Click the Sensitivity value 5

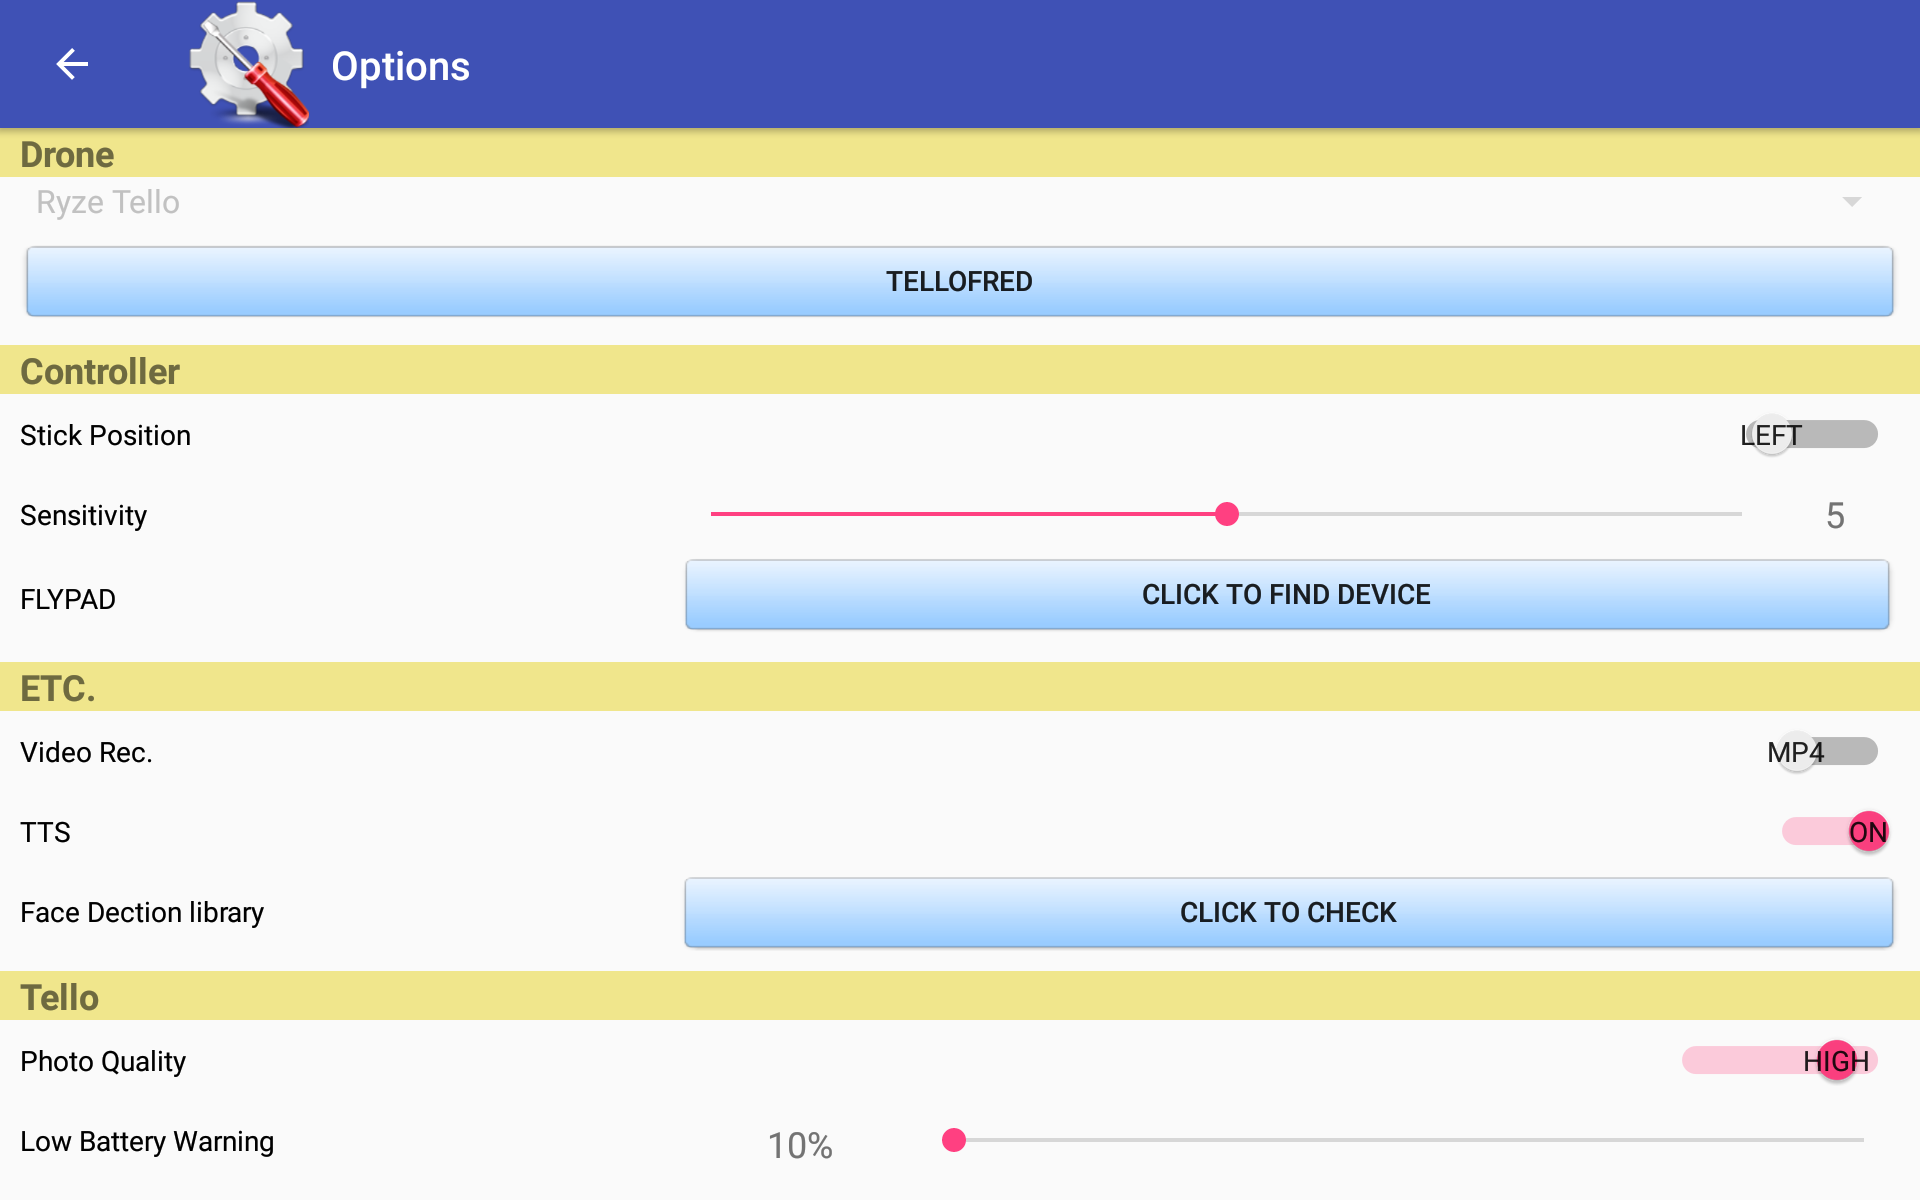point(1835,516)
